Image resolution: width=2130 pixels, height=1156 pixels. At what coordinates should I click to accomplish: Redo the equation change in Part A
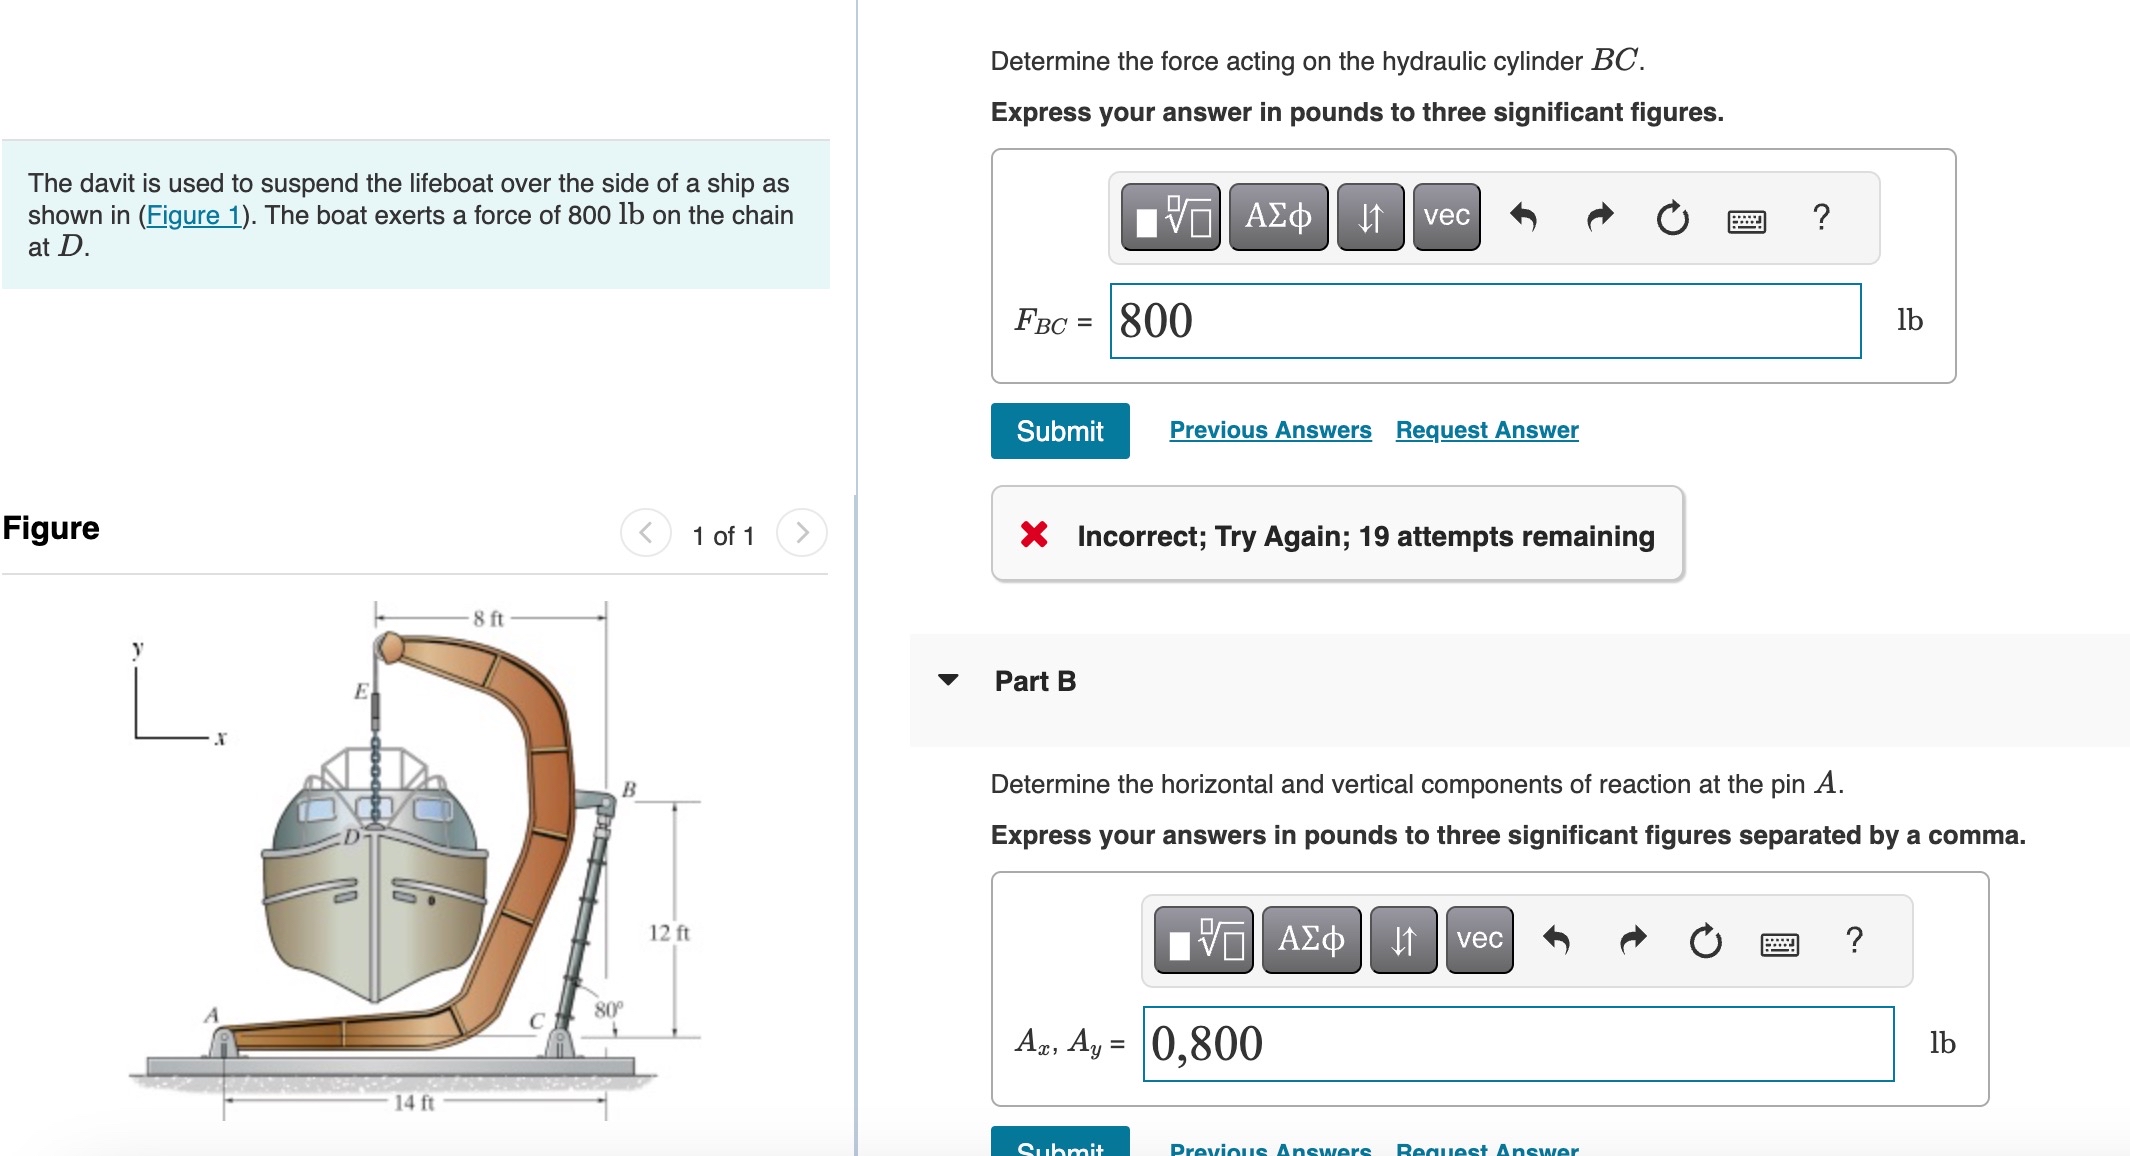(x=1600, y=216)
